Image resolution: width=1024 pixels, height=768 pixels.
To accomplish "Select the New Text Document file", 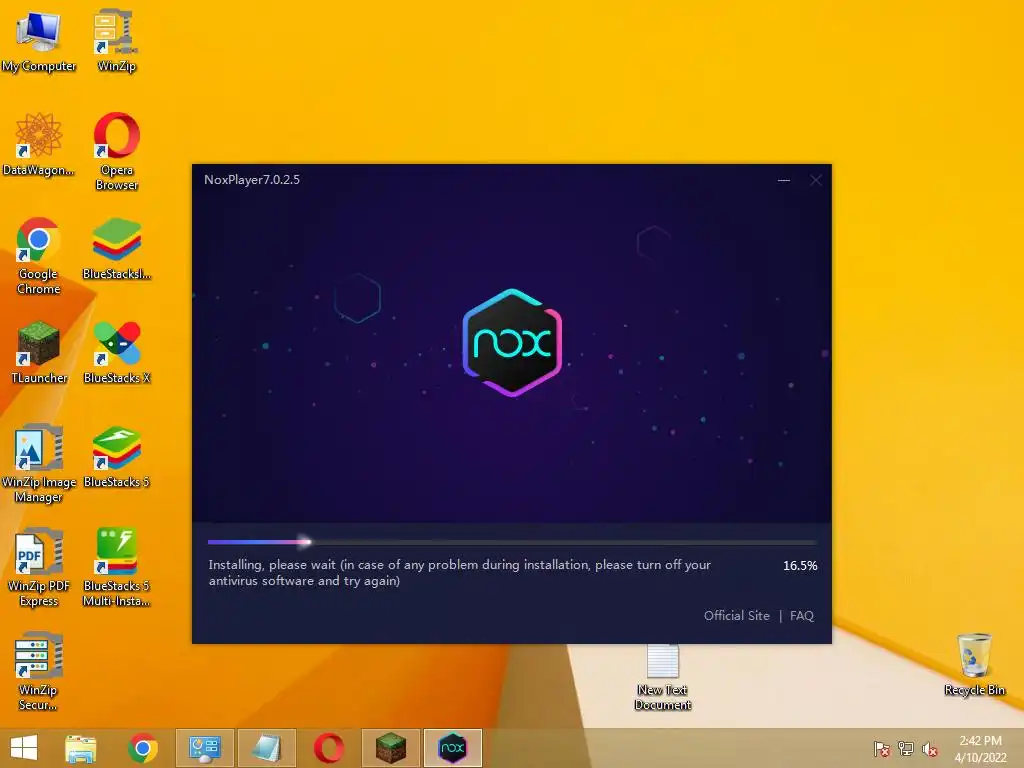I will pos(662,677).
